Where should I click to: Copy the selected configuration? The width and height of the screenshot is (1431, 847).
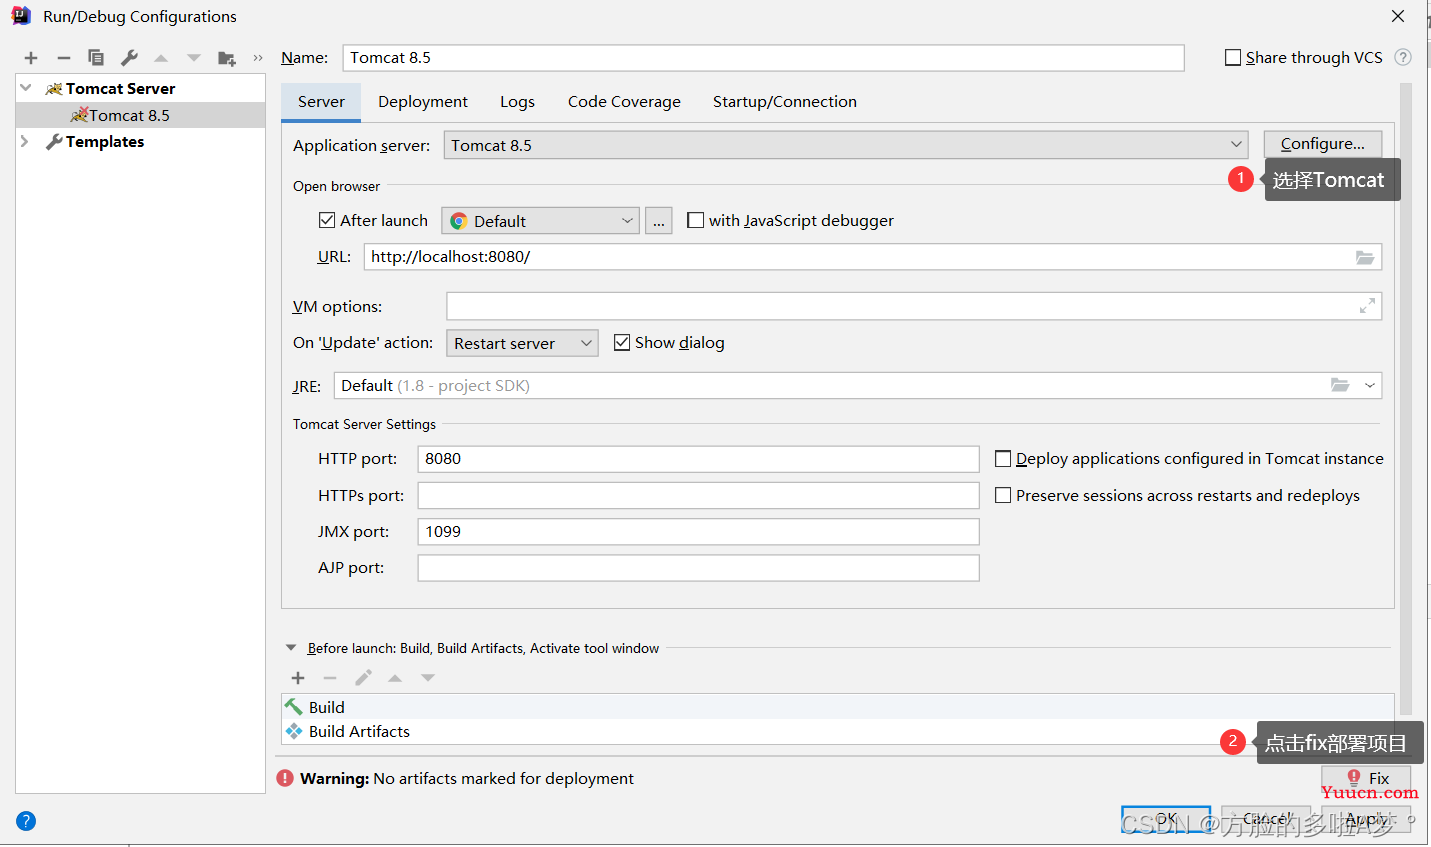point(96,58)
